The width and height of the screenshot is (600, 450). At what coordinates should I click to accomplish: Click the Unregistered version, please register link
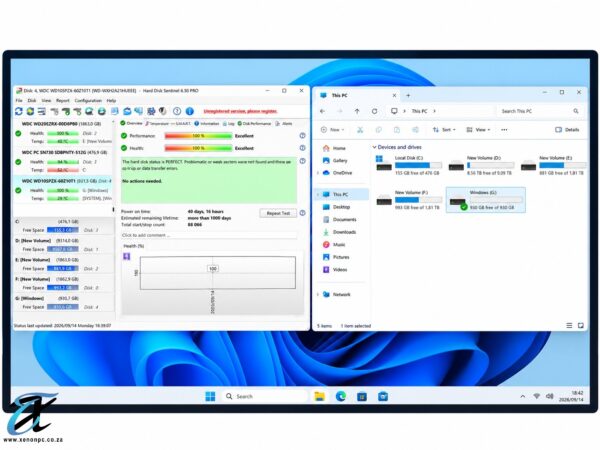click(240, 111)
